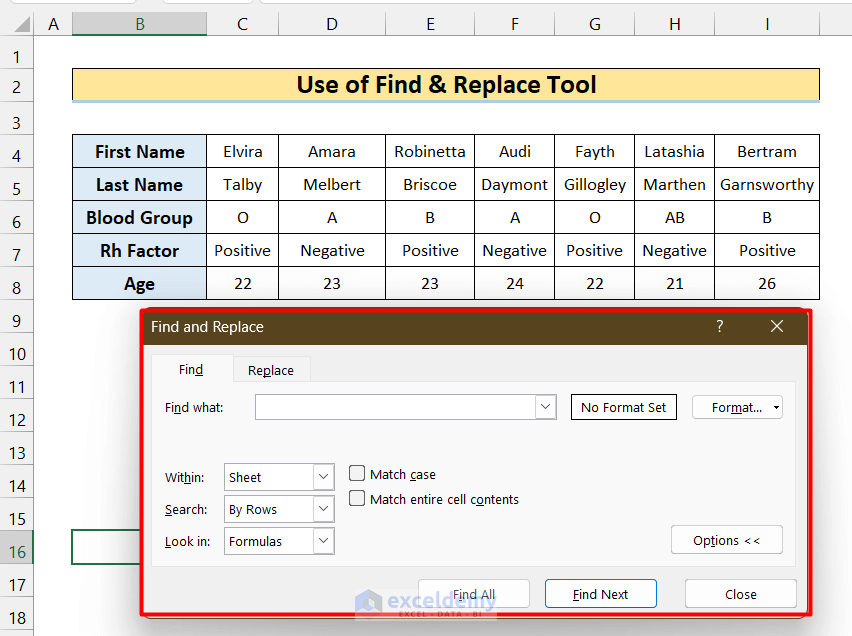This screenshot has height=636, width=852.
Task: Open the Search By Rows dropdown
Action: click(x=323, y=510)
